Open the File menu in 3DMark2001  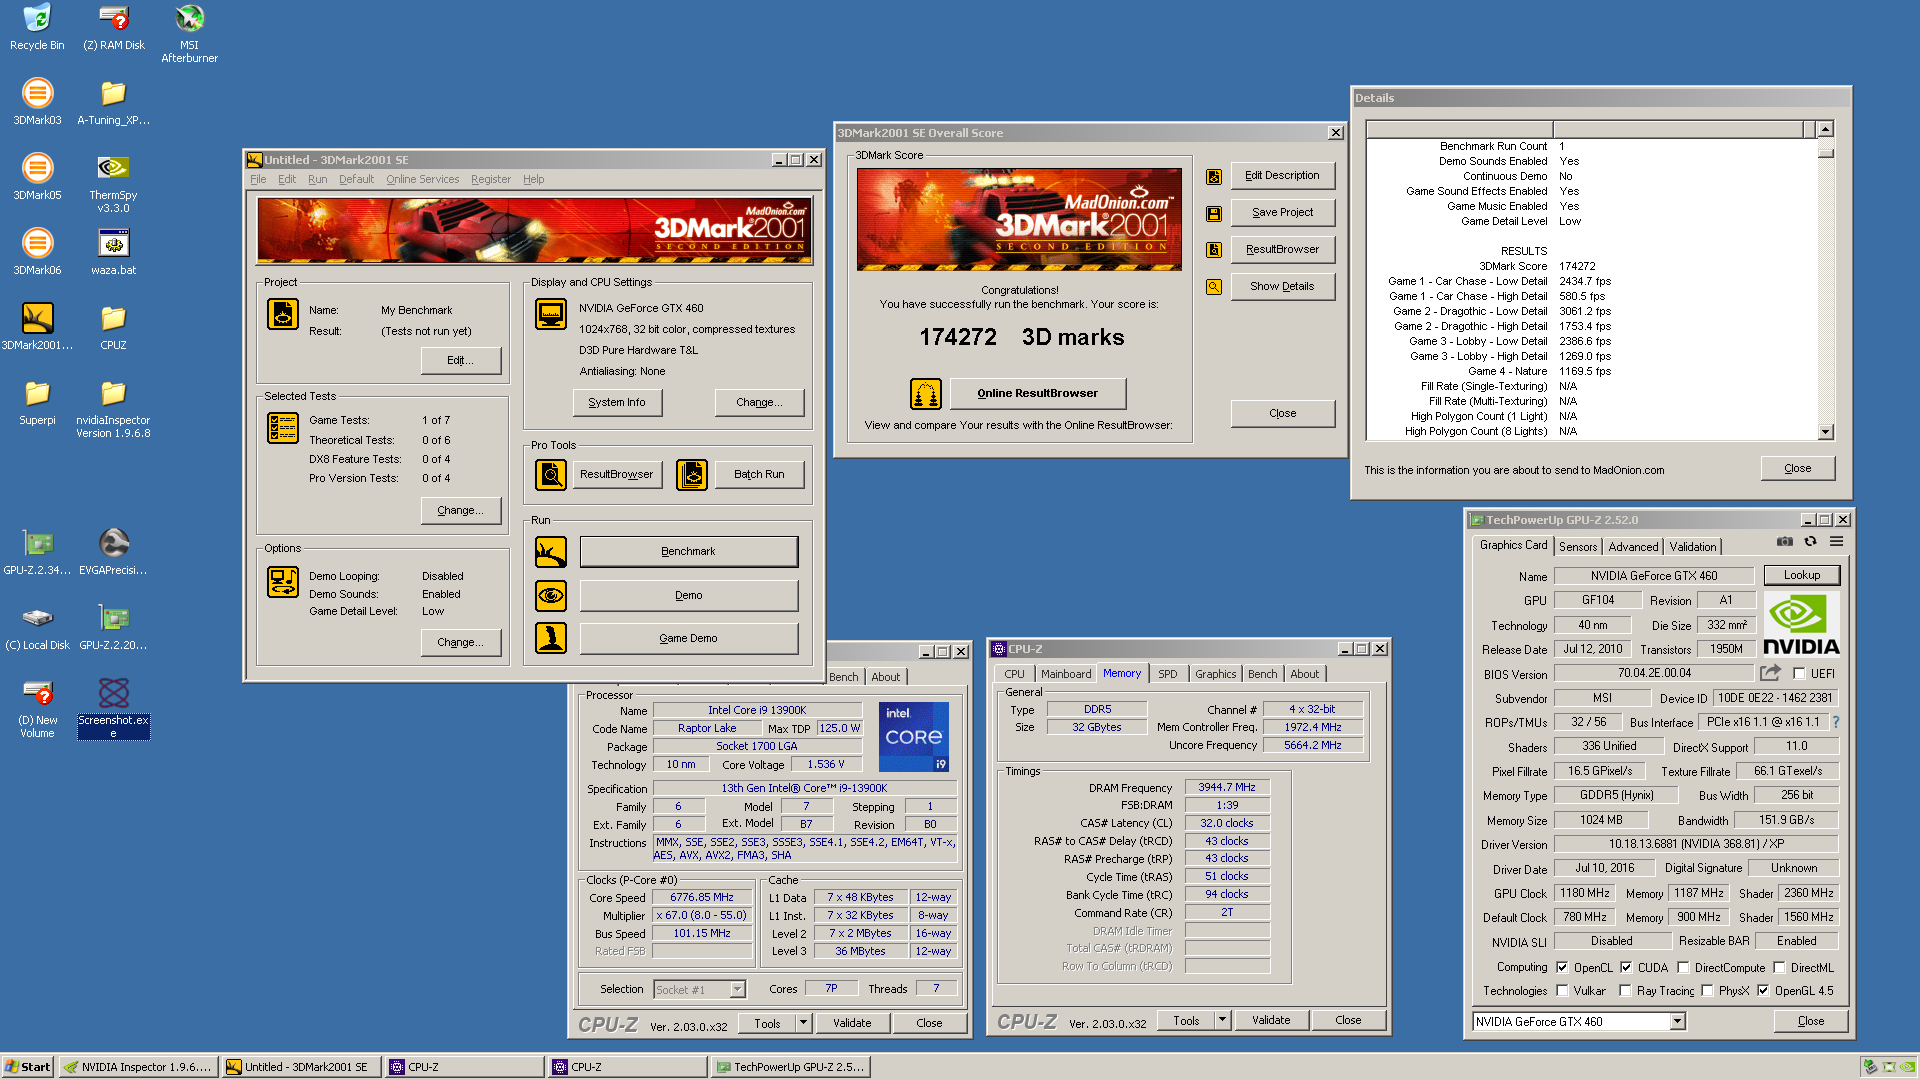point(258,180)
